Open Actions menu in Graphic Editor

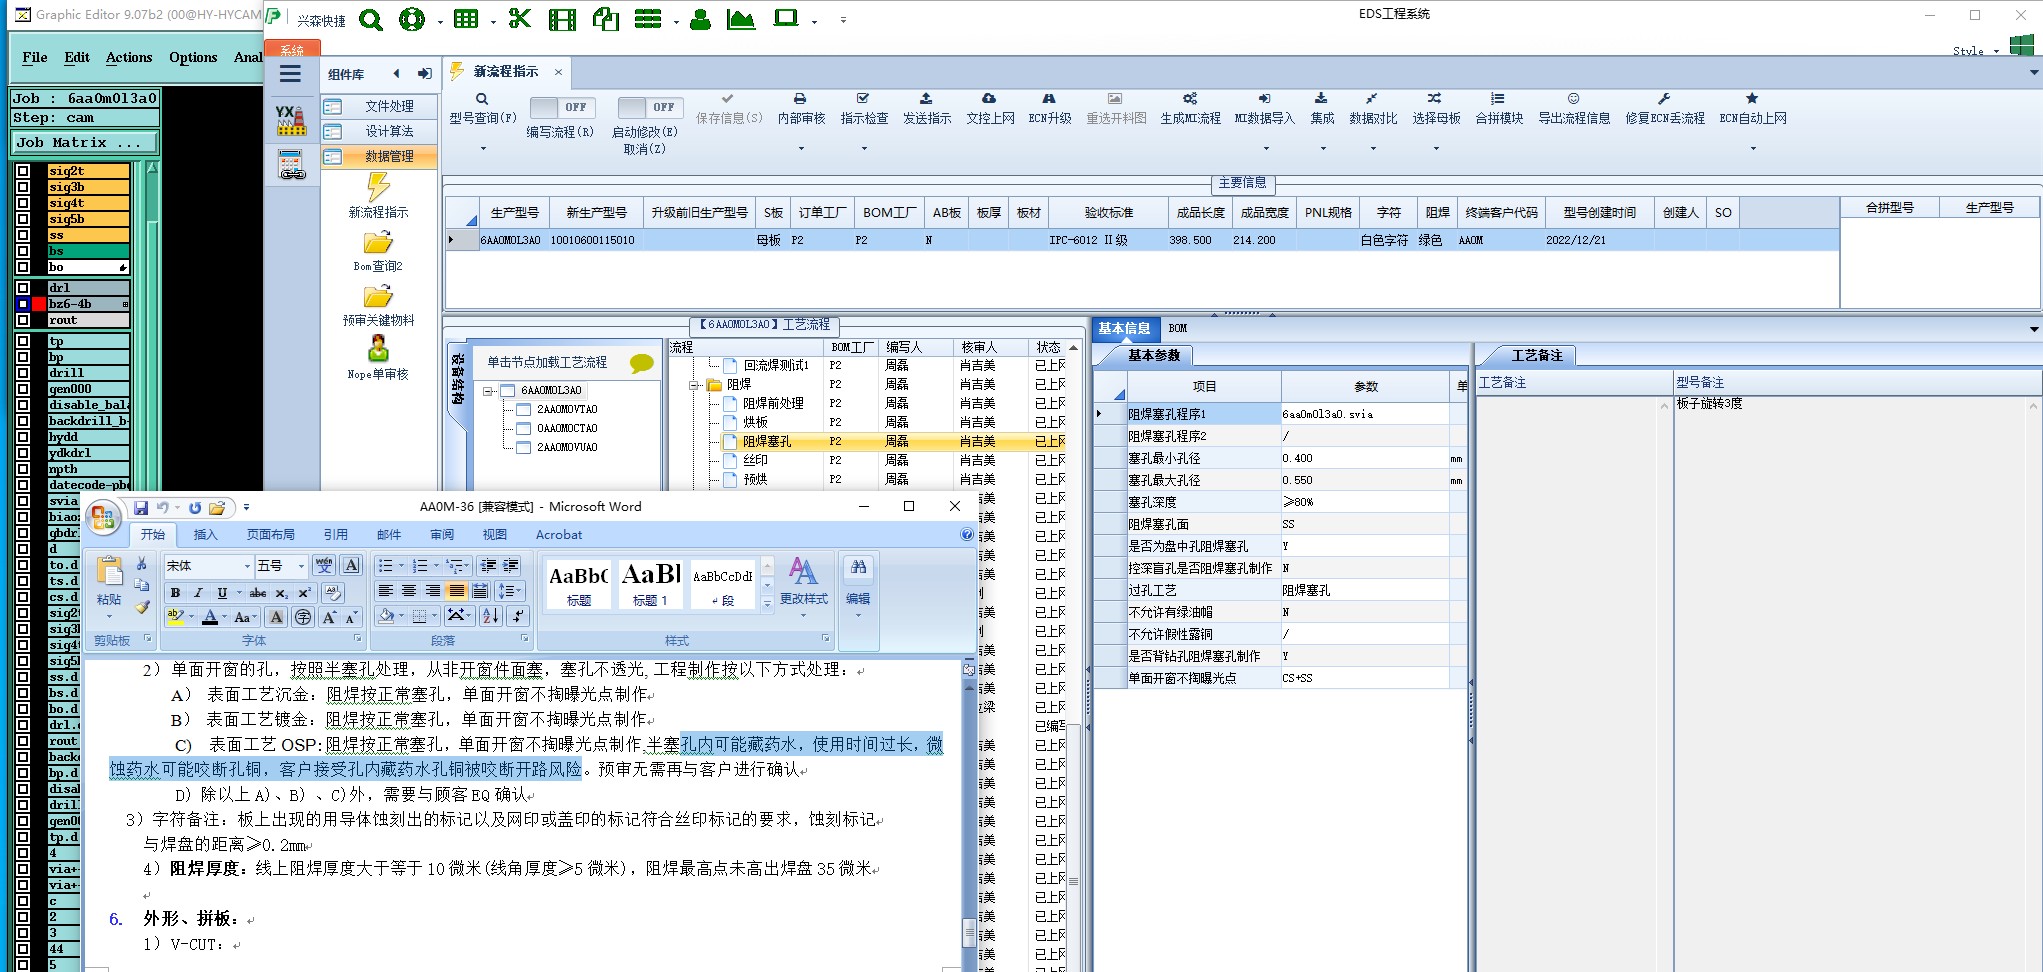129,57
